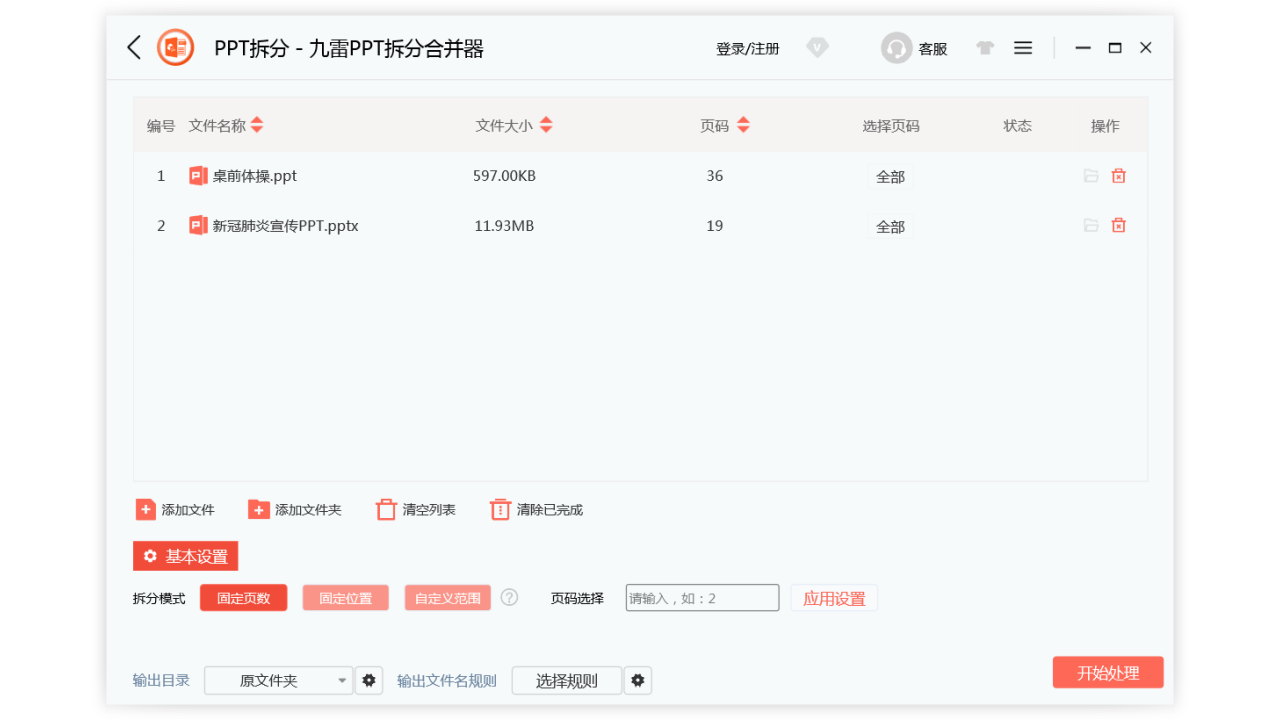This screenshot has width=1280, height=720.
Task: Click the VIP icon in the title bar
Action: pyautogui.click(x=817, y=47)
